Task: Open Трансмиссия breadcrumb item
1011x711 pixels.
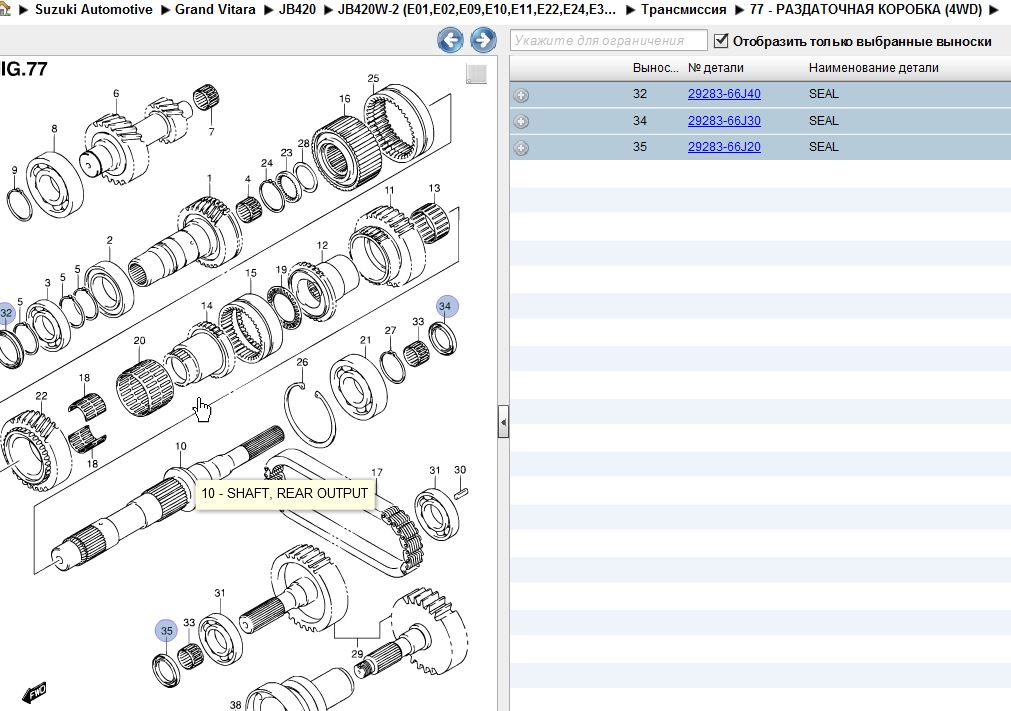Action: click(683, 9)
